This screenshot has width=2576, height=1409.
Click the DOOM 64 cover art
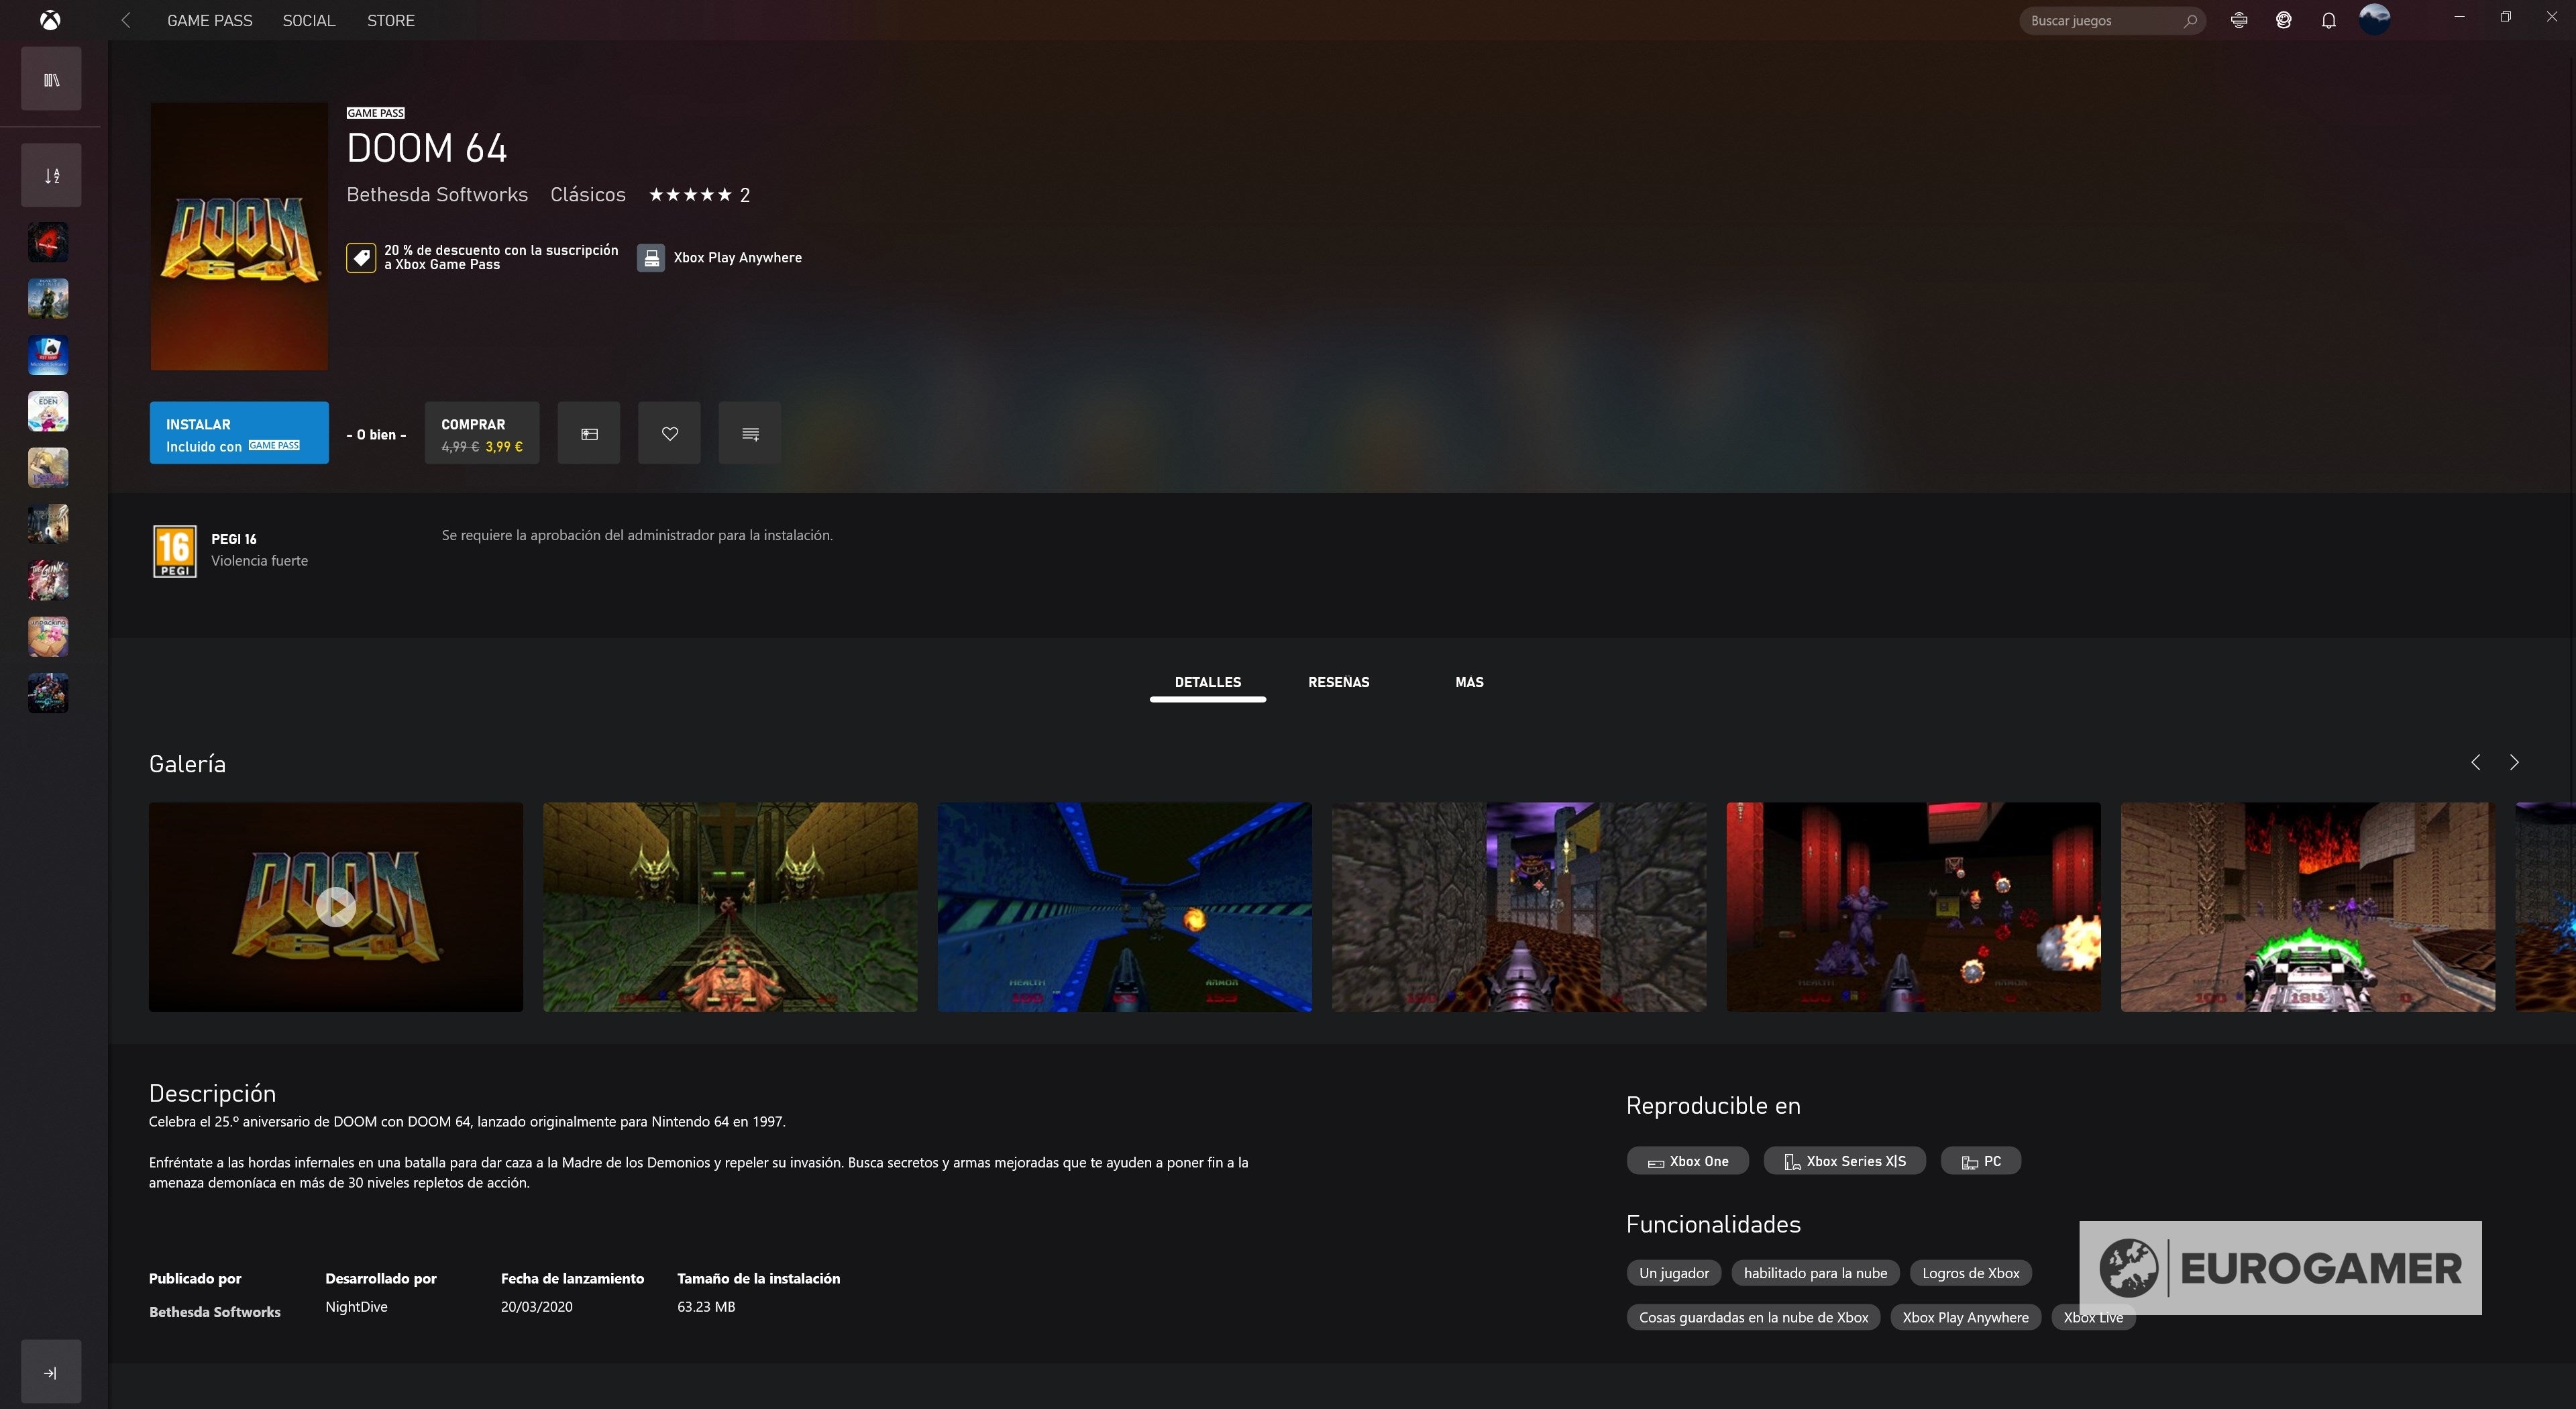pyautogui.click(x=239, y=236)
